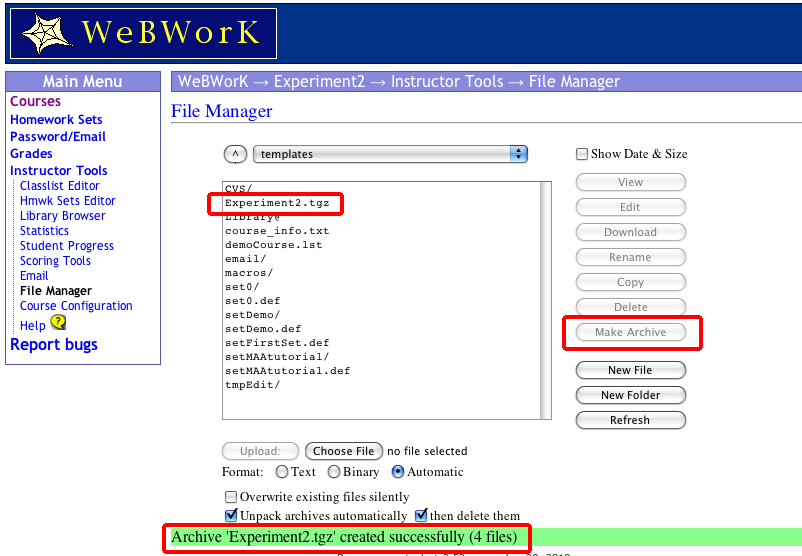Image resolution: width=802 pixels, height=556 pixels.
Task: Select Text upload format
Action: pos(282,472)
